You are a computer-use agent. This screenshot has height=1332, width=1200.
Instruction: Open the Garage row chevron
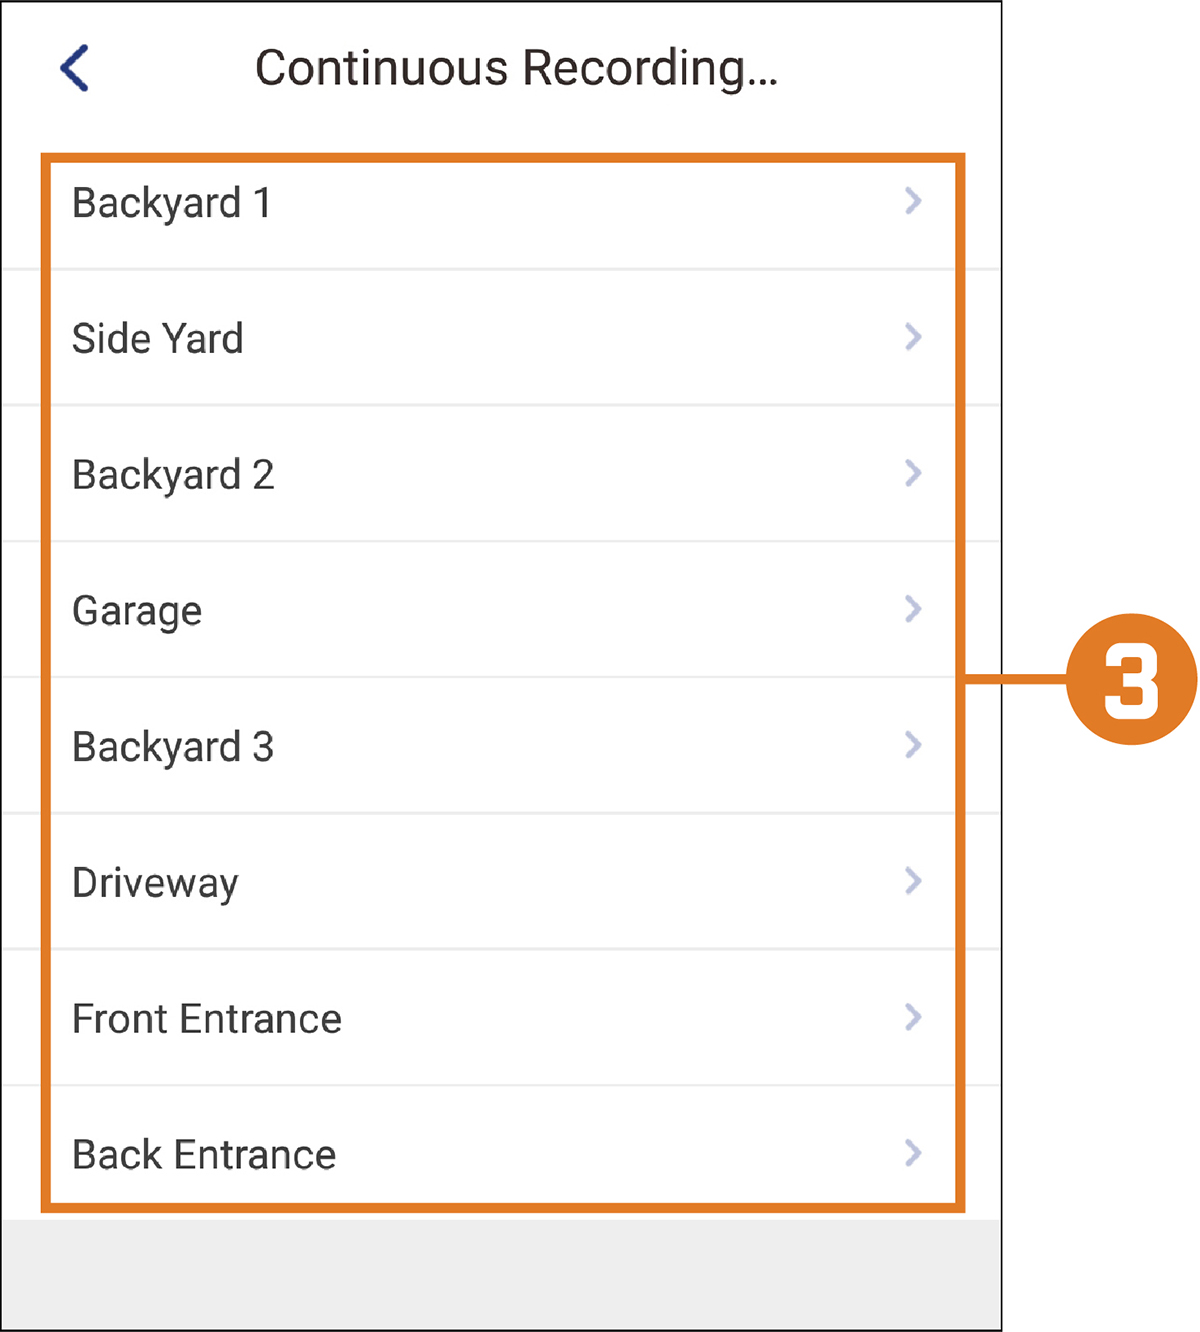[913, 609]
